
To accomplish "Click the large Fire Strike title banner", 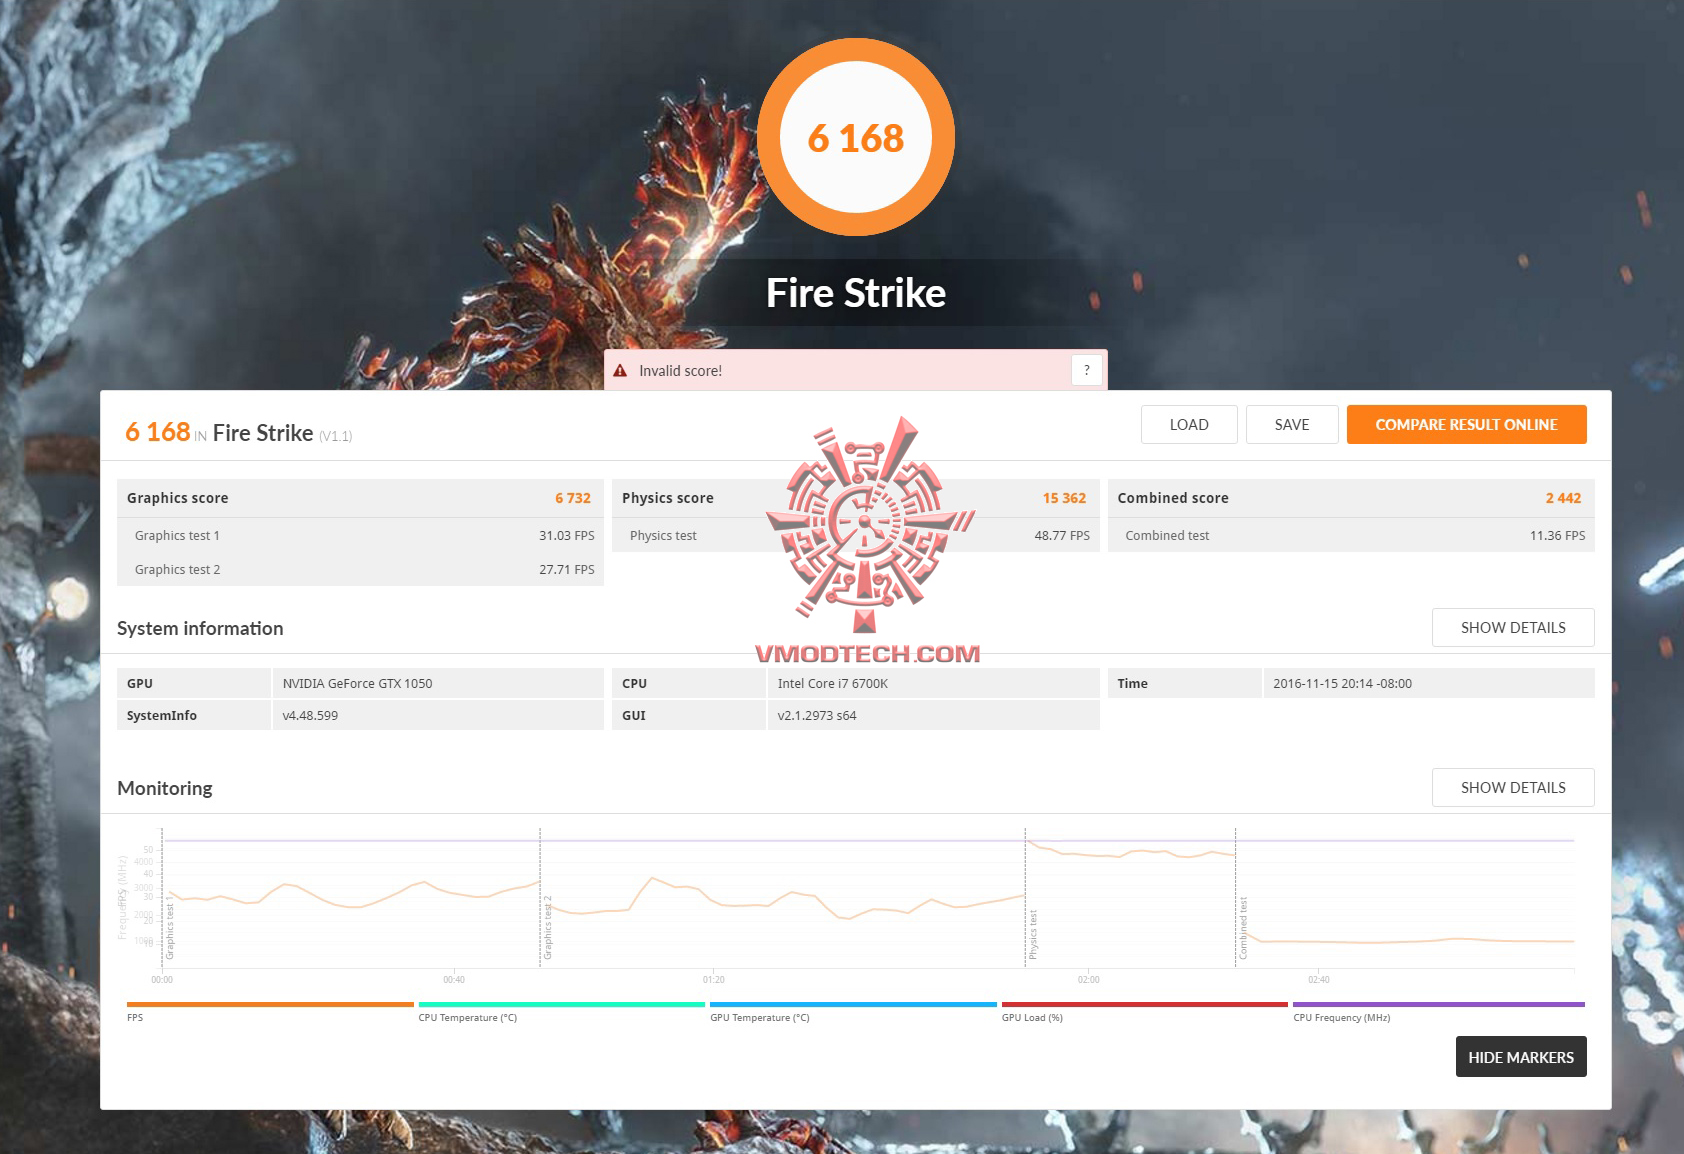I will point(856,293).
